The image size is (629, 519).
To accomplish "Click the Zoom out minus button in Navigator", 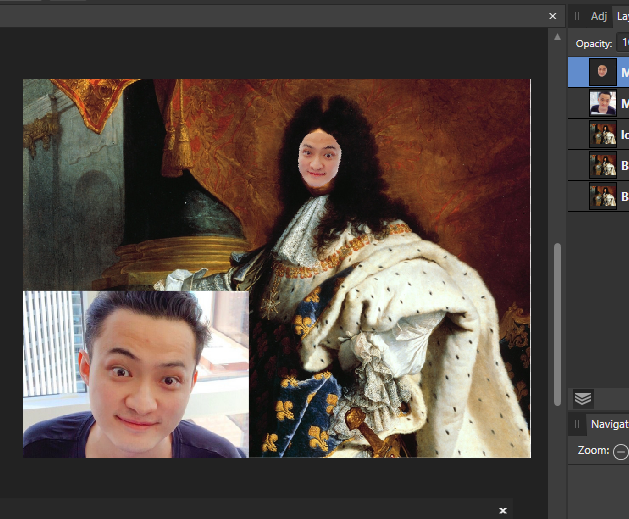I will click(621, 452).
